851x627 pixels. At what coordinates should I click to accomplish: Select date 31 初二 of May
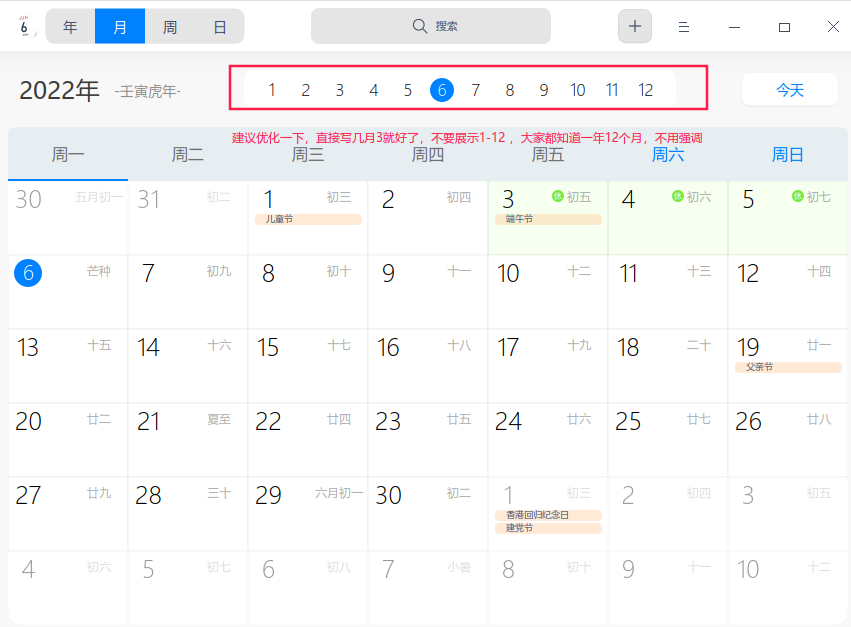pos(188,218)
